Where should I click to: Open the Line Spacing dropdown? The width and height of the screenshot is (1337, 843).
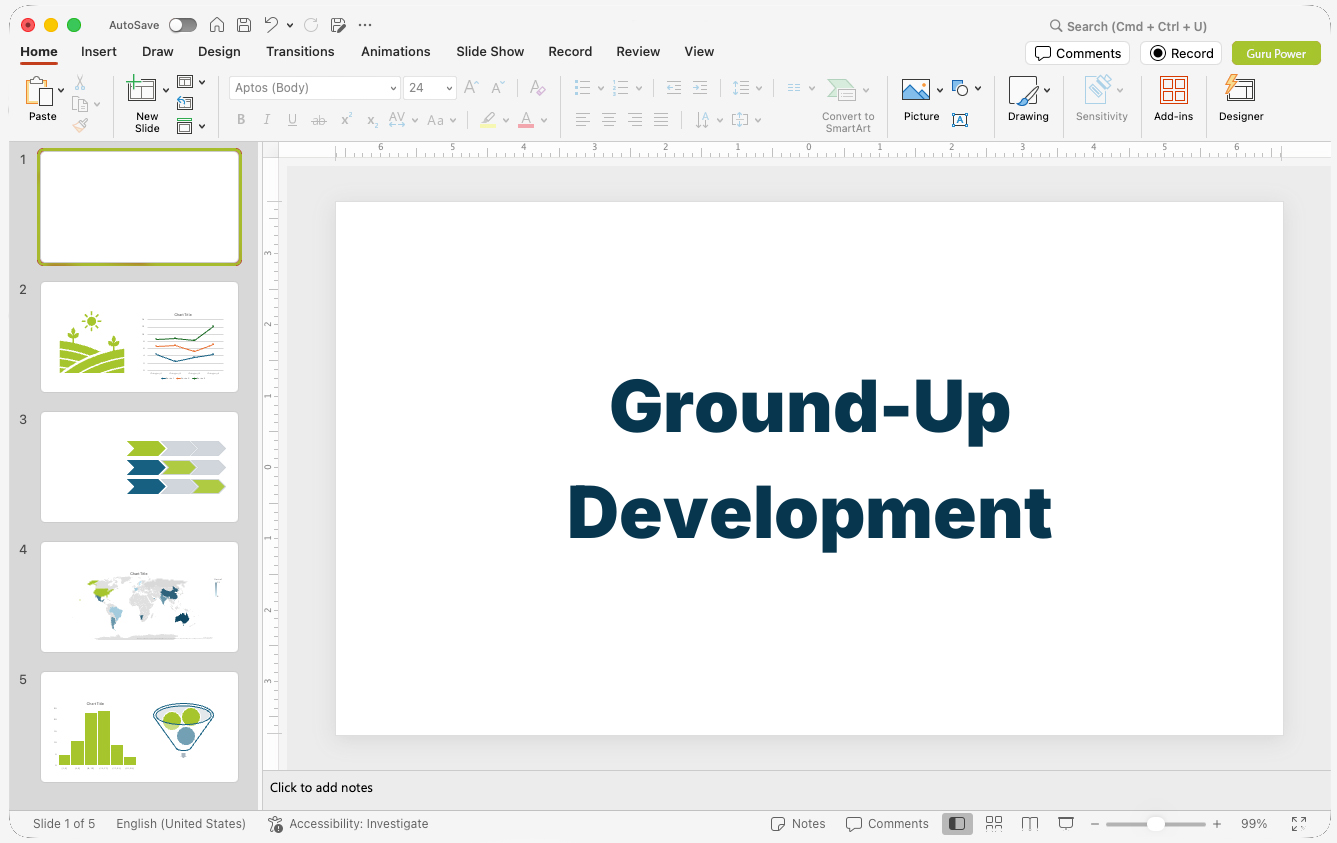[747, 88]
